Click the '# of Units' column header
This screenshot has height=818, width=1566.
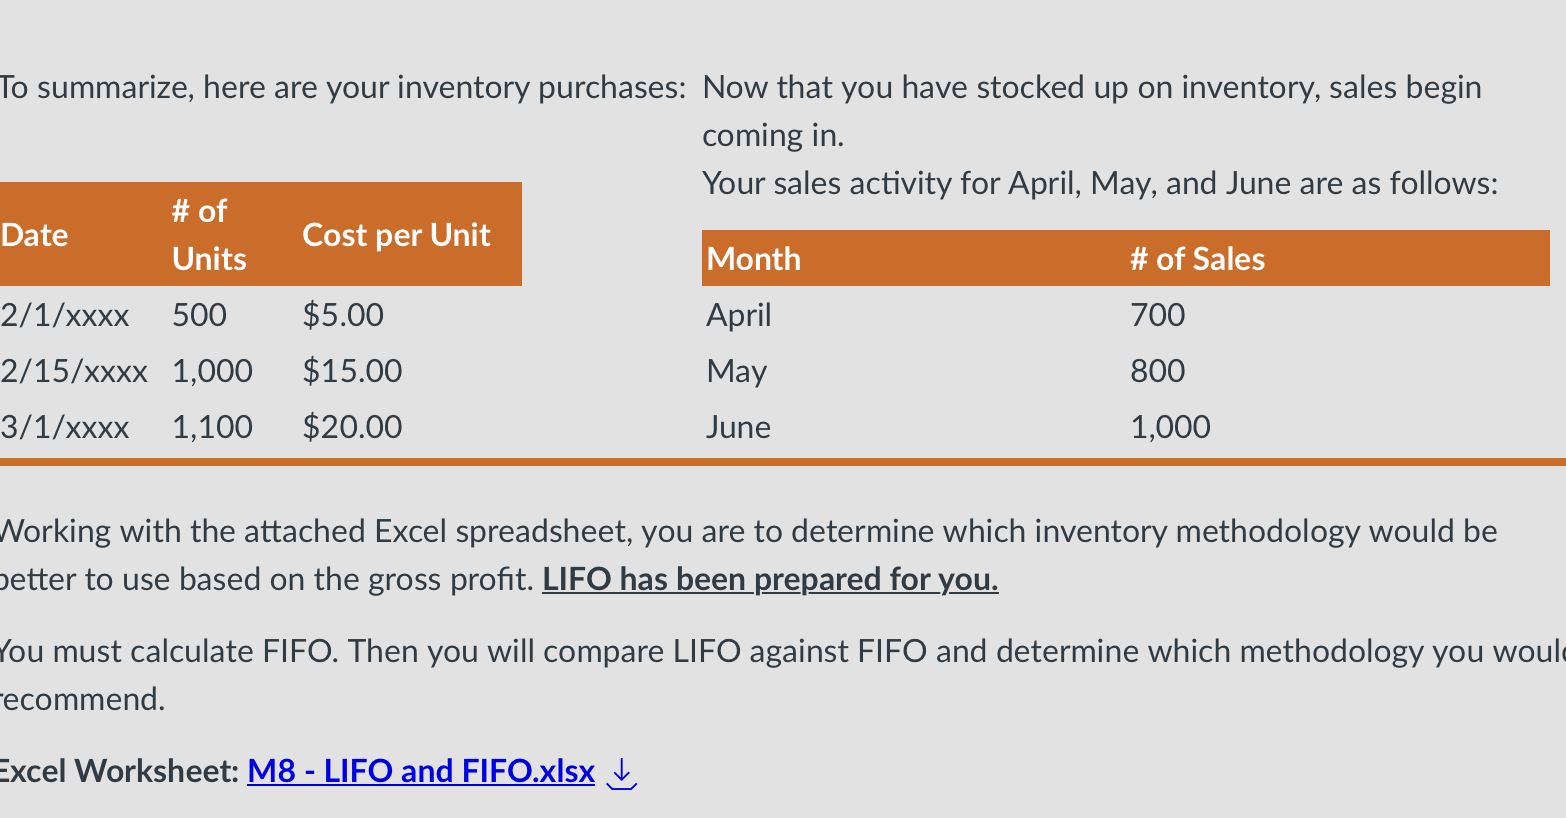click(209, 235)
